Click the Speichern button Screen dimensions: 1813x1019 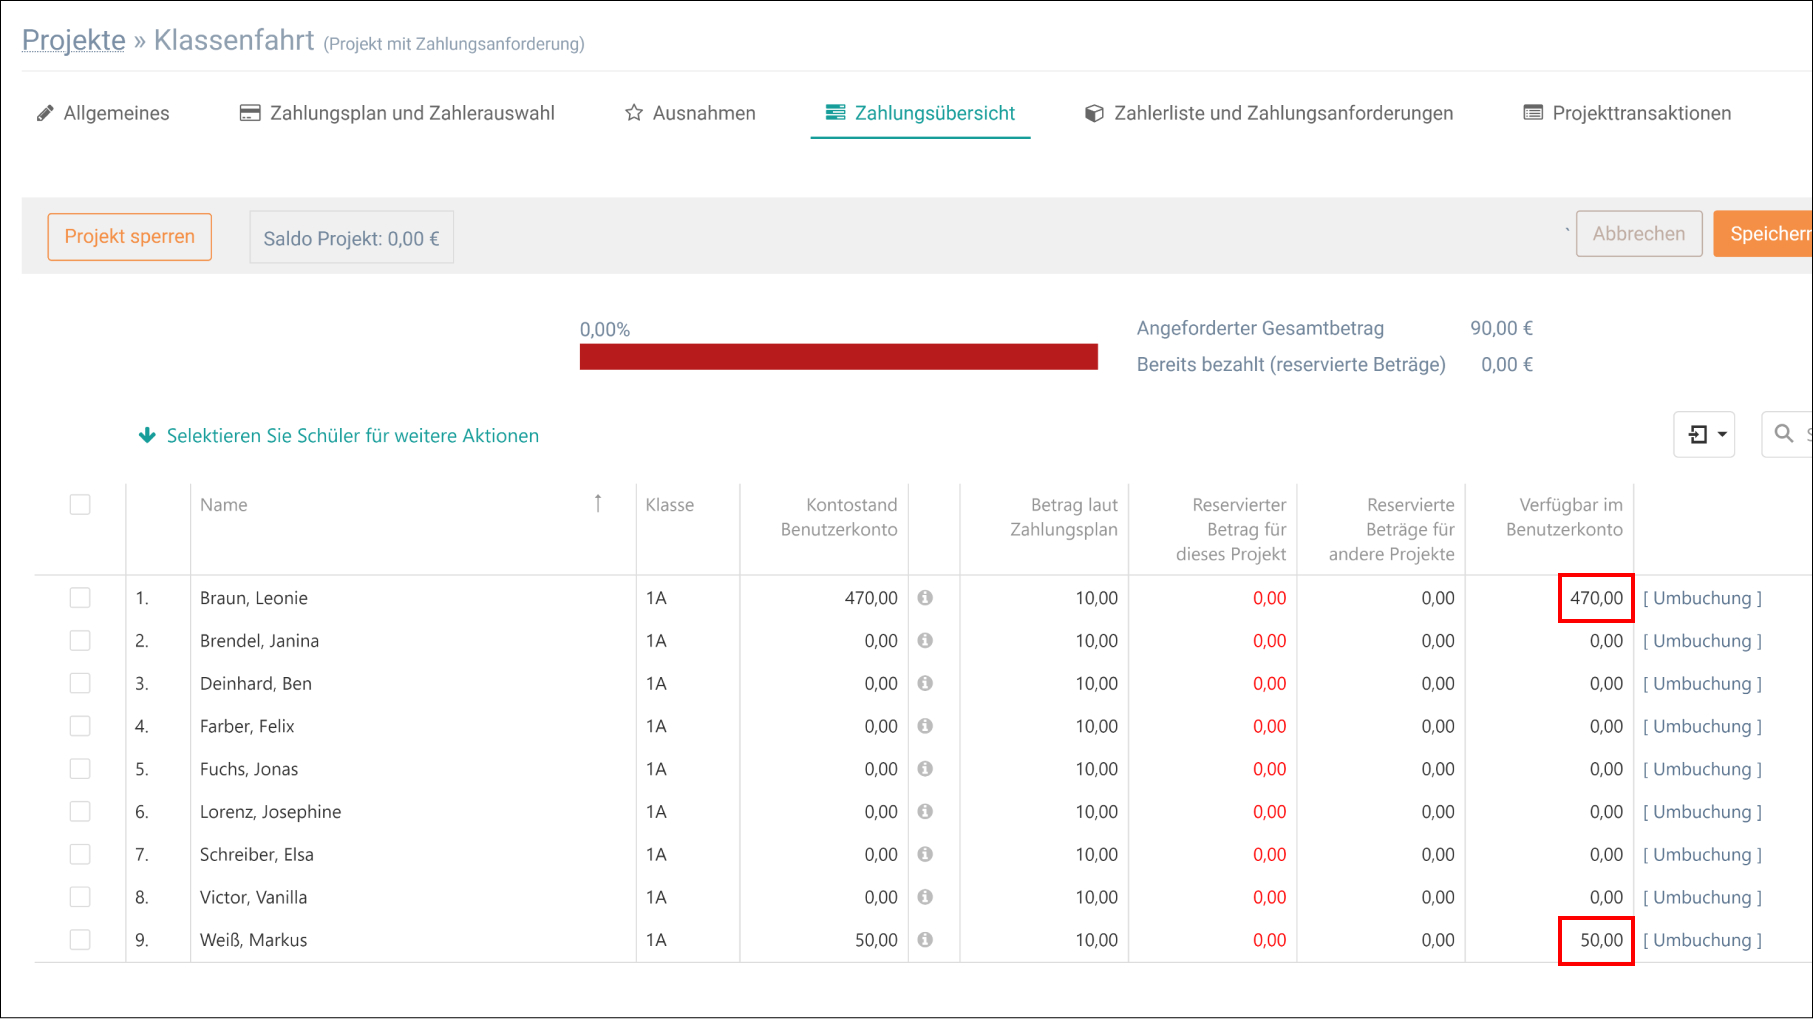pos(1764,233)
